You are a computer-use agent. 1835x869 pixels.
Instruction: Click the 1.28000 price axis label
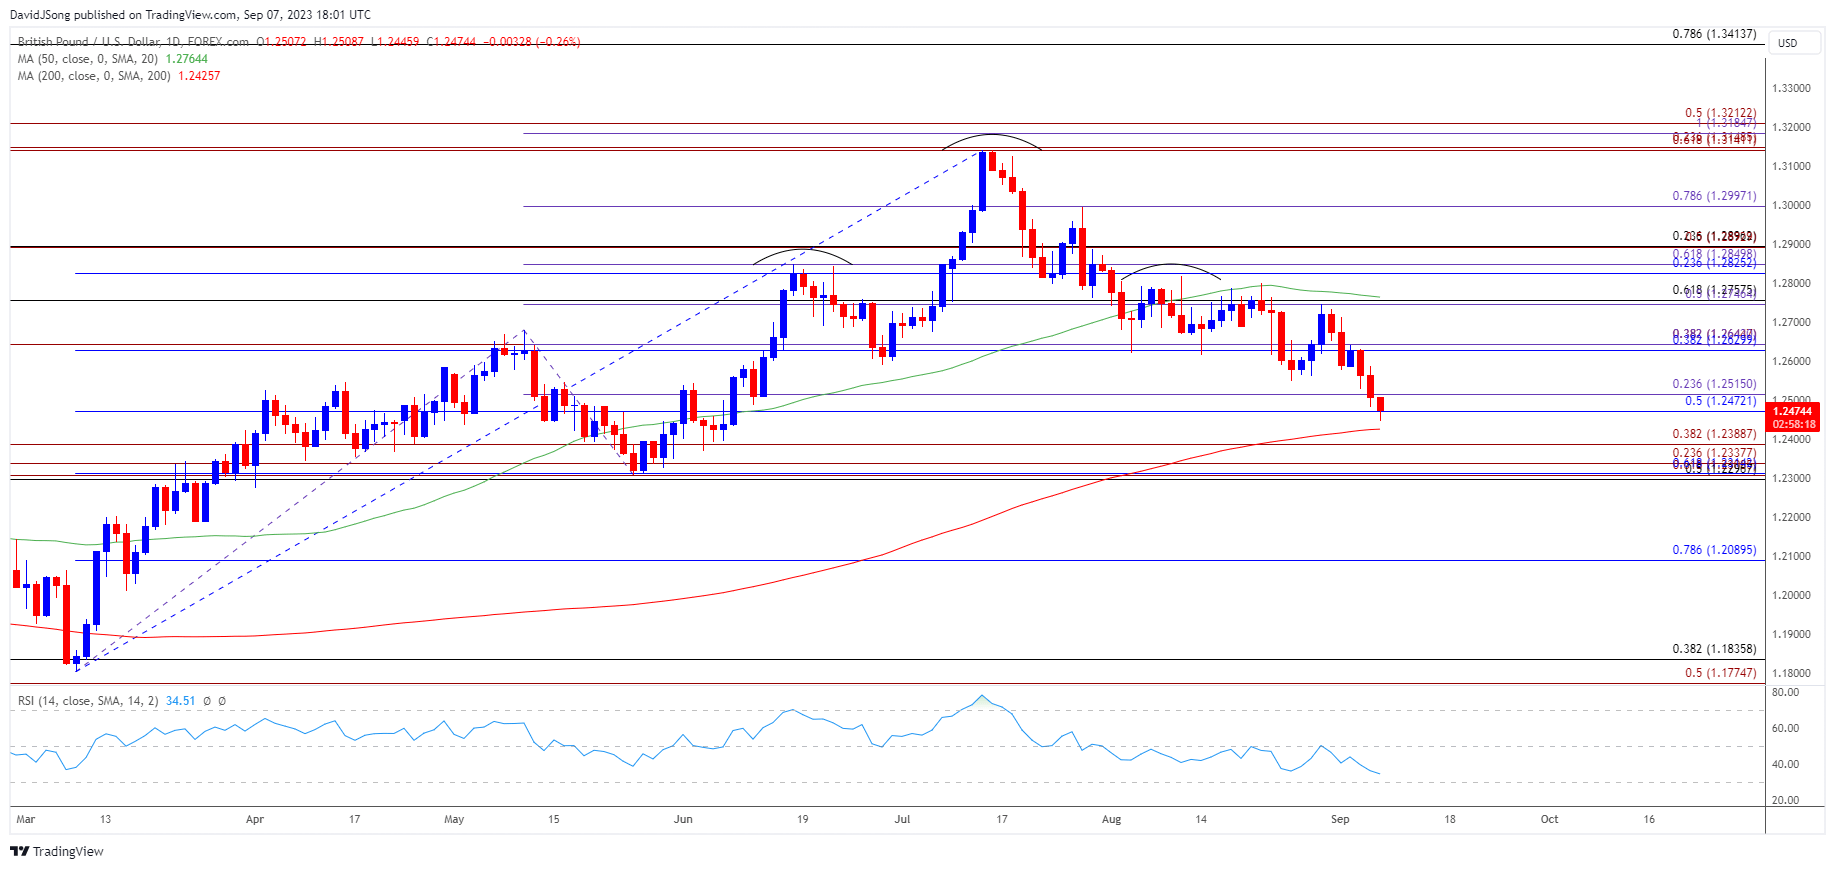1791,283
